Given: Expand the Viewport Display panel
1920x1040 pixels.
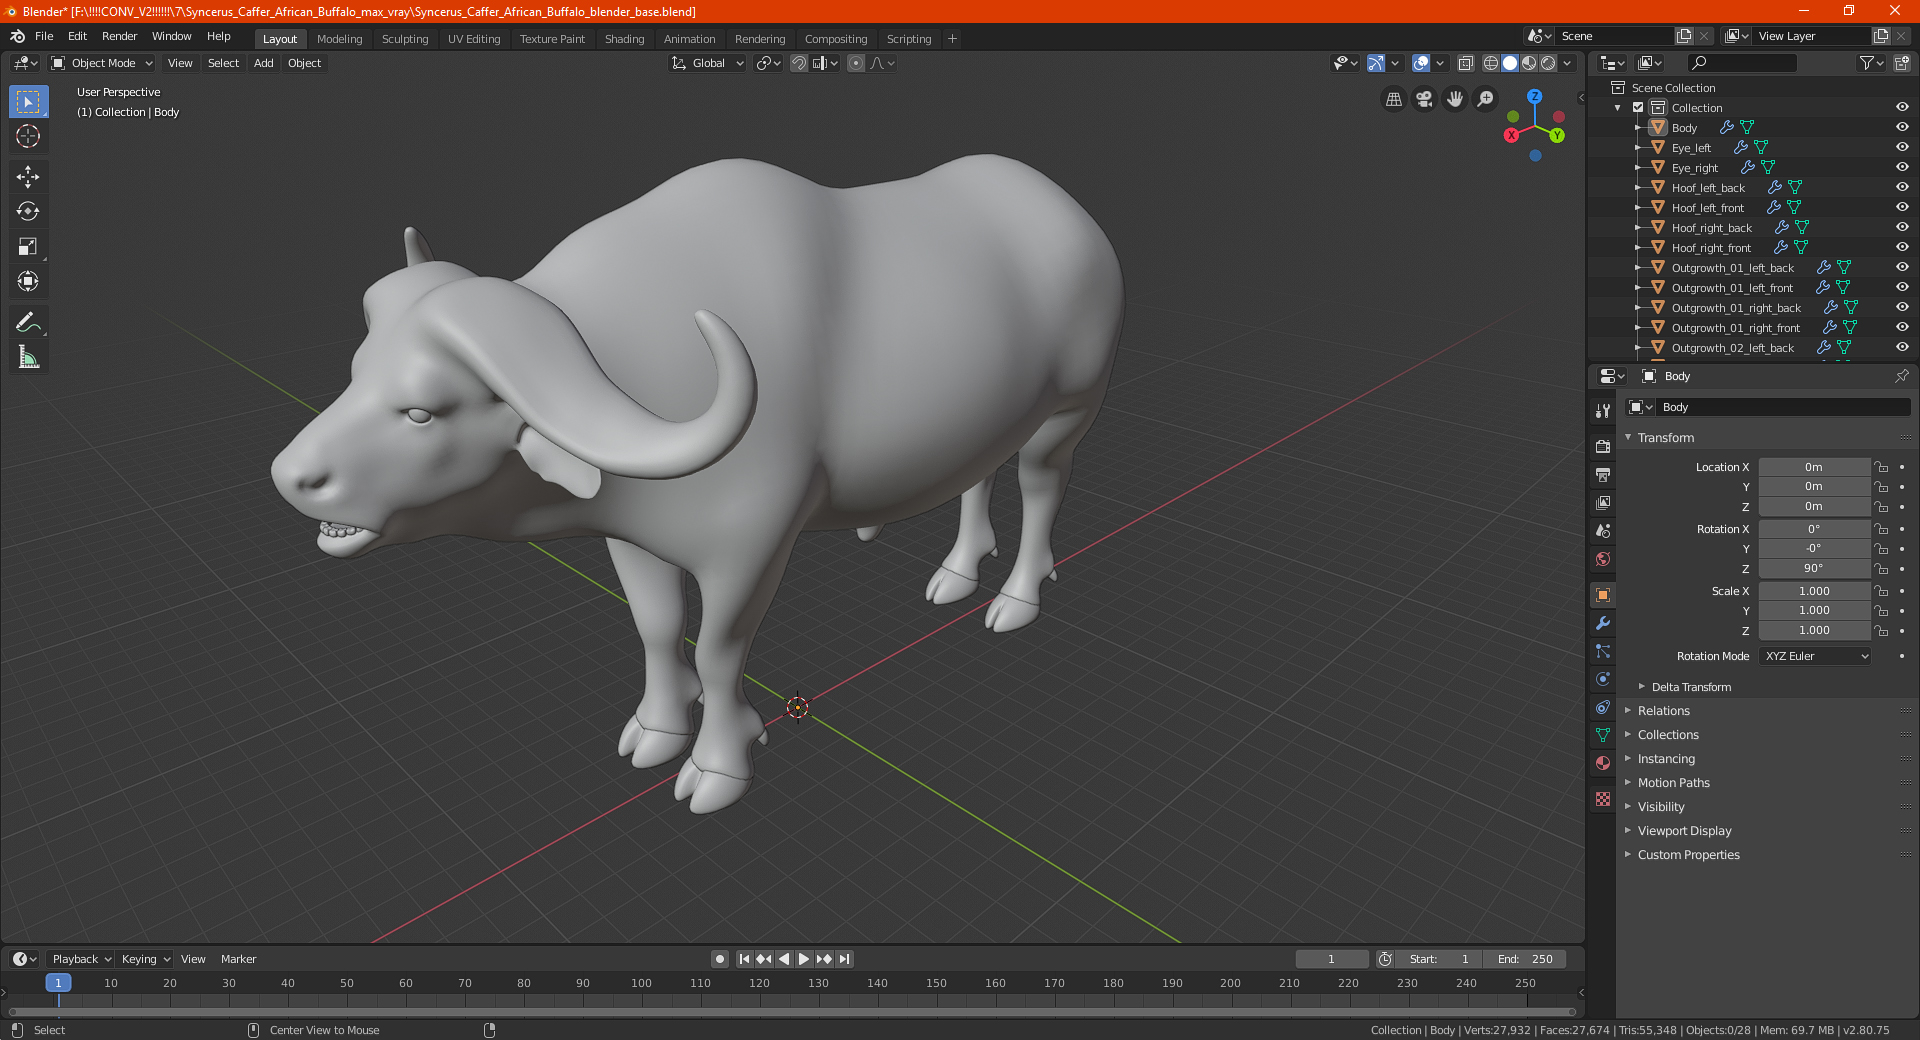Looking at the screenshot, I should tap(1685, 831).
